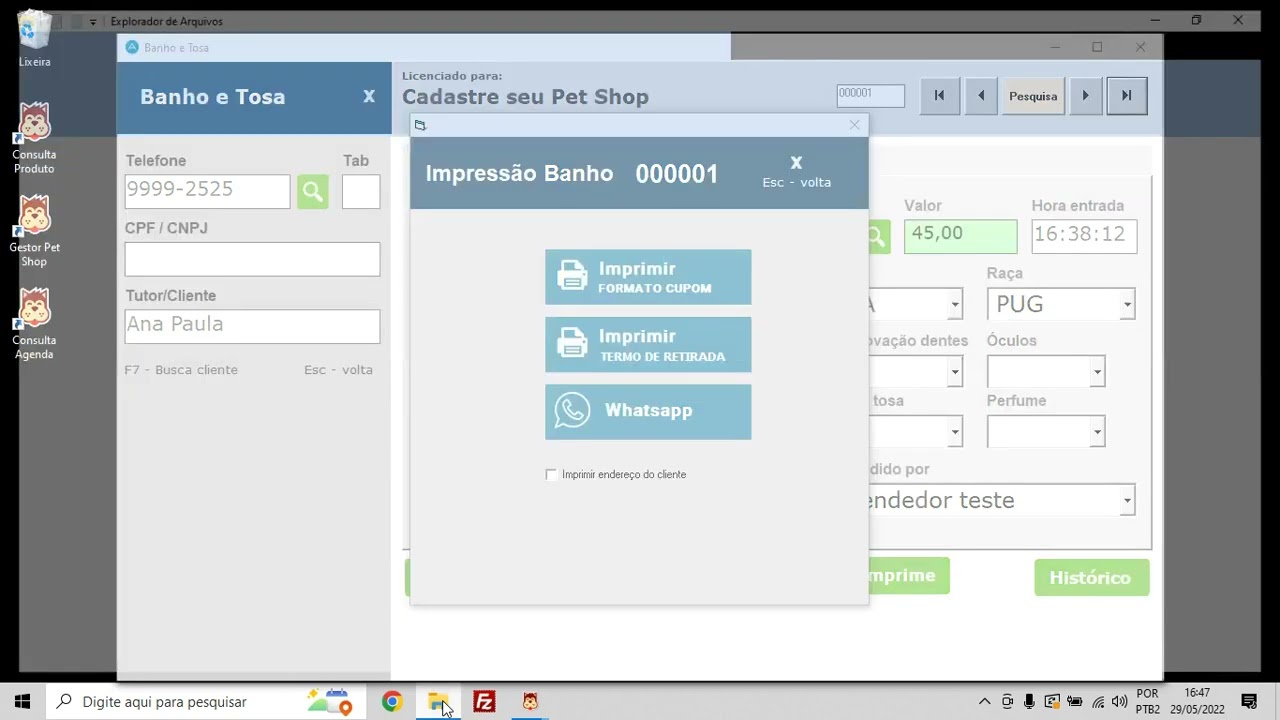1280x720 pixels.
Task: Click the taskbar weather widget icon
Action: coord(330,702)
